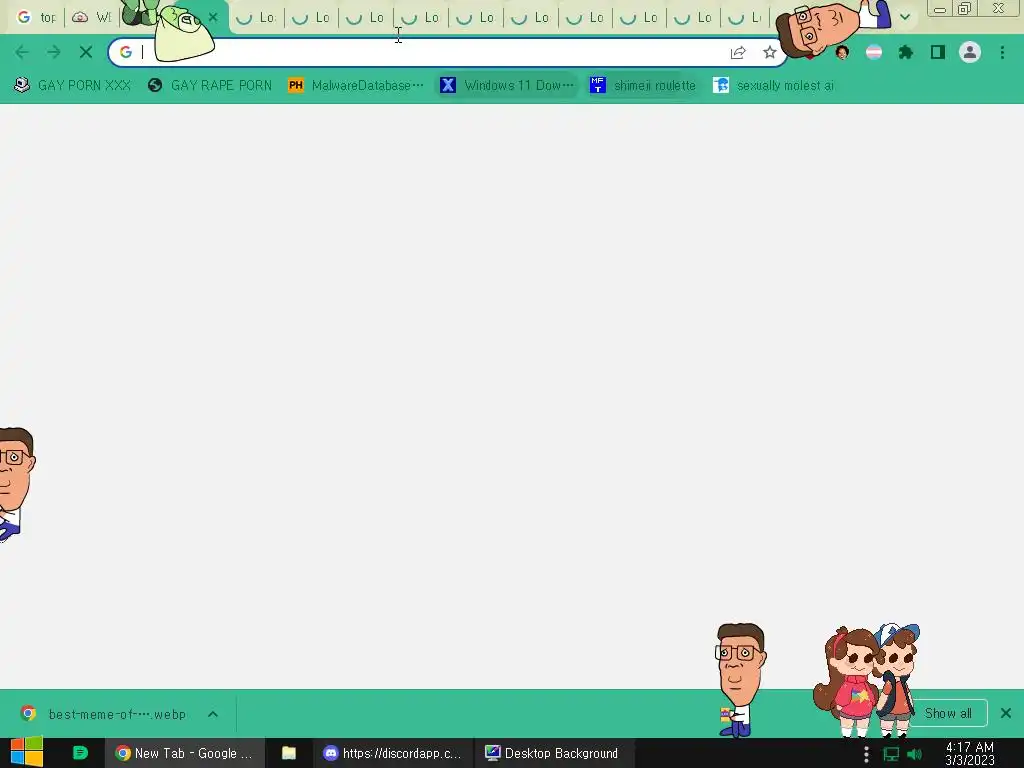Open the volume tray icon

pos(914,754)
